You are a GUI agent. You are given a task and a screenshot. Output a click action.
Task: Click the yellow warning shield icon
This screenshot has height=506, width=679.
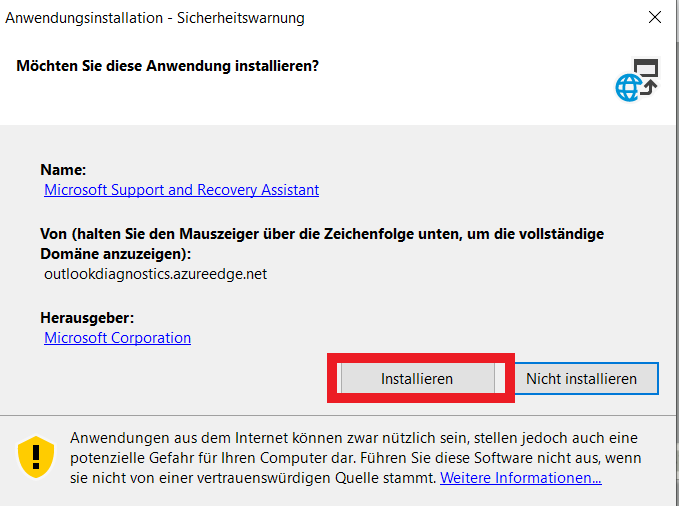click(x=36, y=457)
